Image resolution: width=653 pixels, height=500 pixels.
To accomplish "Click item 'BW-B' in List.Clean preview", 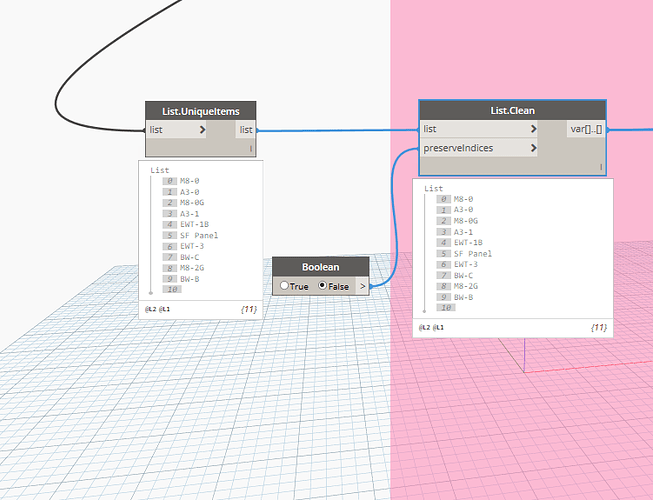I will click(464, 297).
